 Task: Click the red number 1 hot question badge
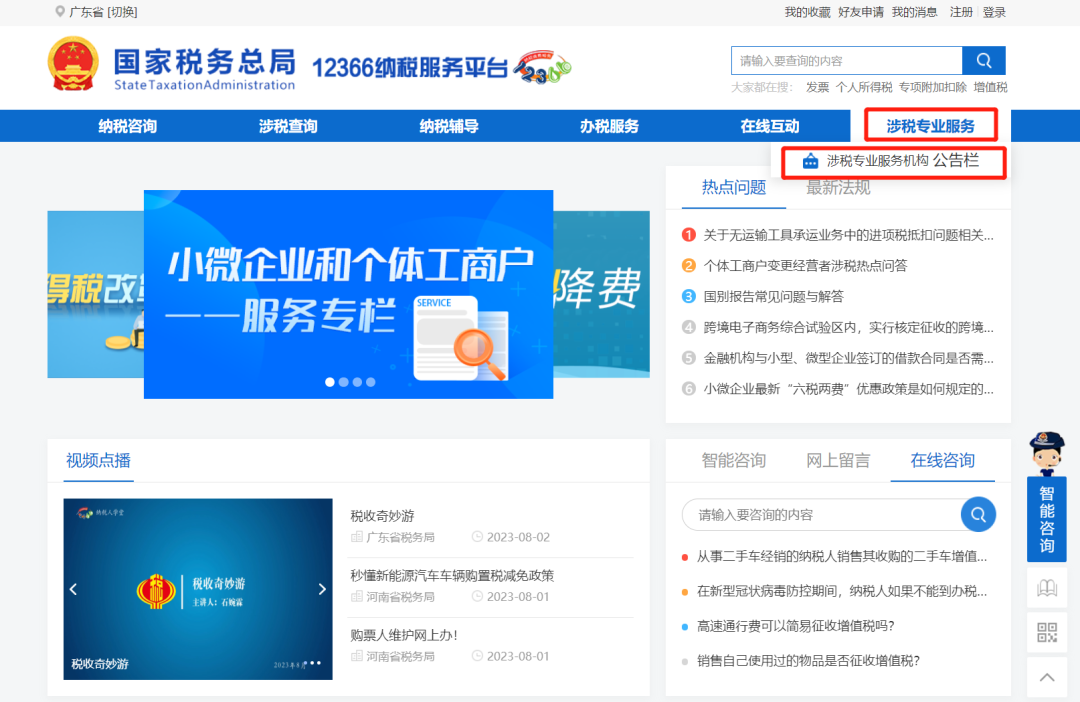(x=688, y=235)
